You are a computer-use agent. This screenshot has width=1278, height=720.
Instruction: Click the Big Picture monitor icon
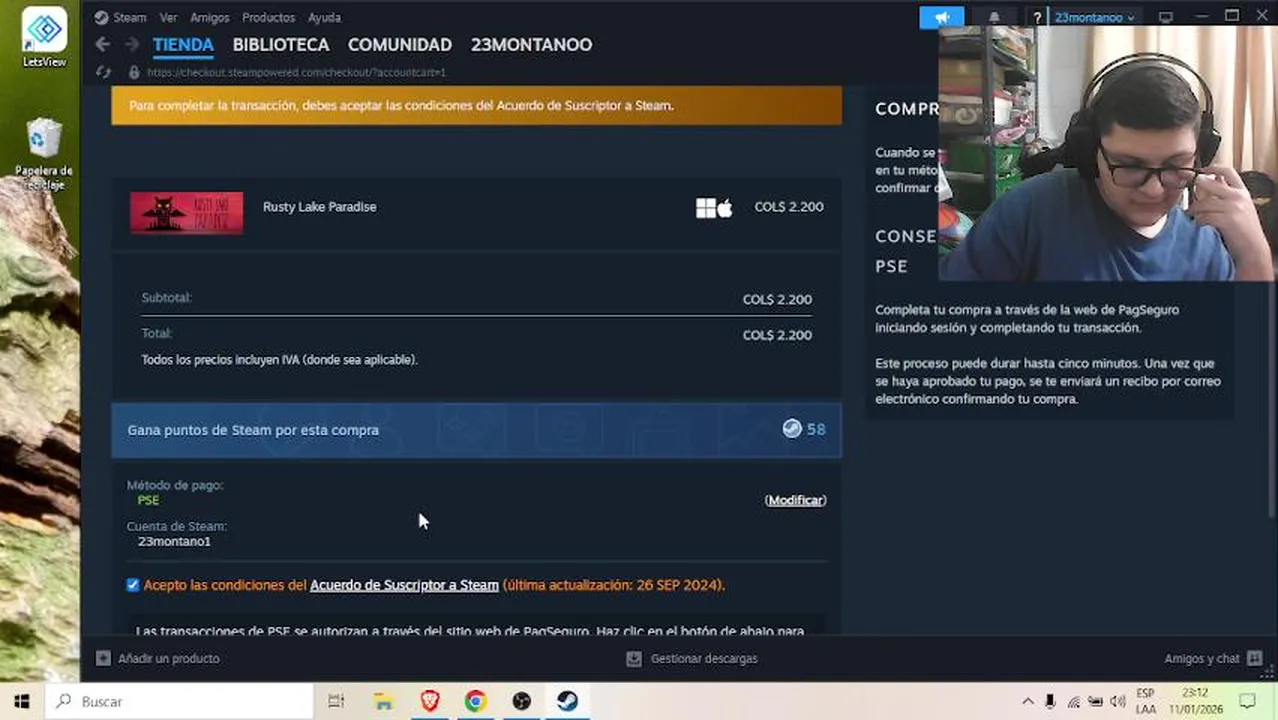pos(1166,17)
